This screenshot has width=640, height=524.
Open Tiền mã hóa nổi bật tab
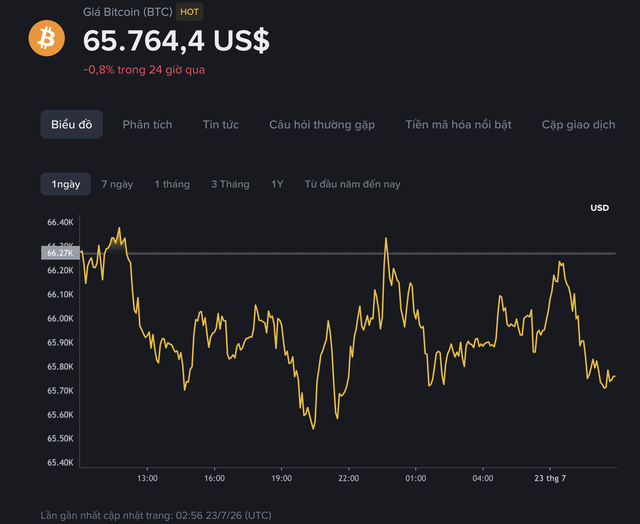coord(458,124)
